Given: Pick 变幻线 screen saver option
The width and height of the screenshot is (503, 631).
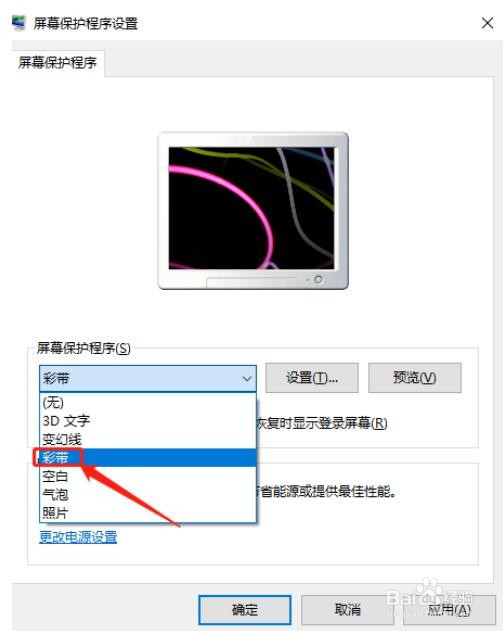Looking at the screenshot, I should [148, 439].
